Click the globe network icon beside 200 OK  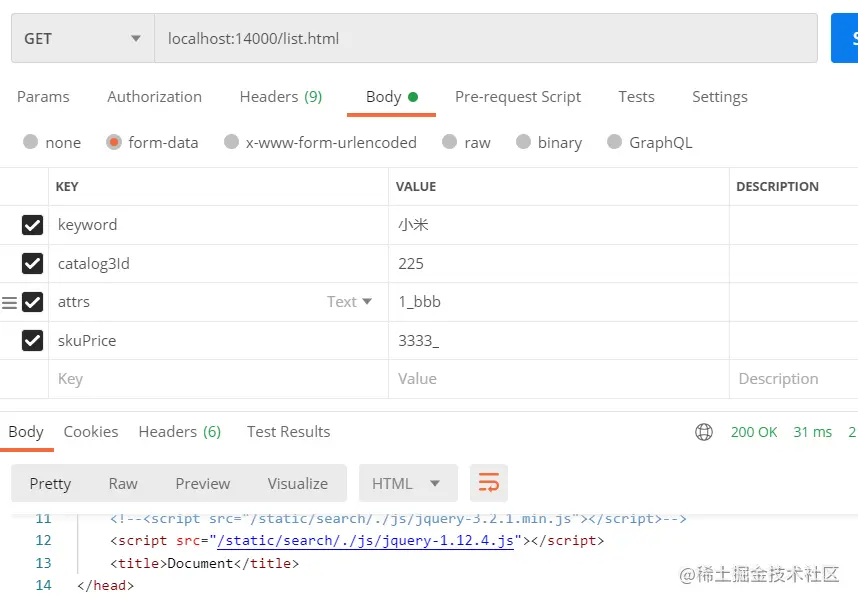tap(704, 432)
